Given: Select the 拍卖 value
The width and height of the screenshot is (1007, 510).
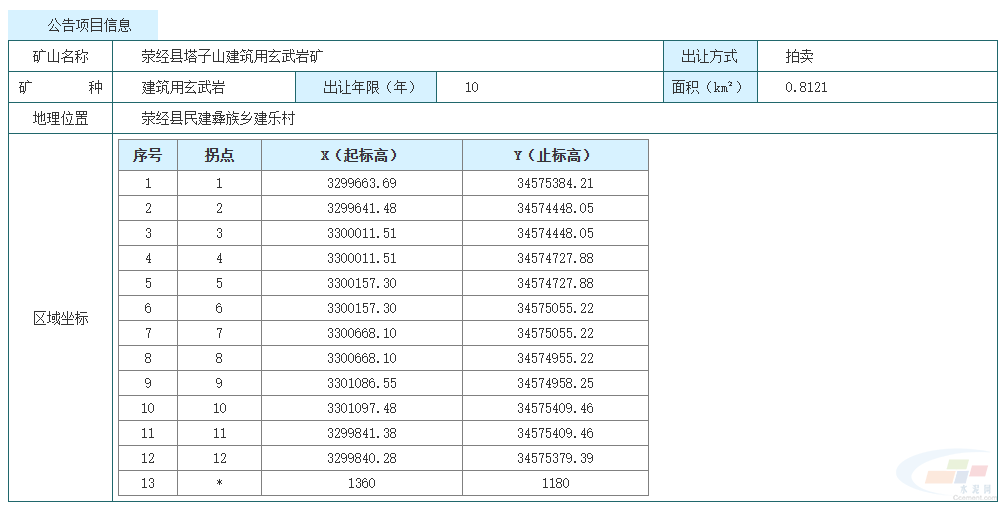Looking at the screenshot, I should pos(799,57).
